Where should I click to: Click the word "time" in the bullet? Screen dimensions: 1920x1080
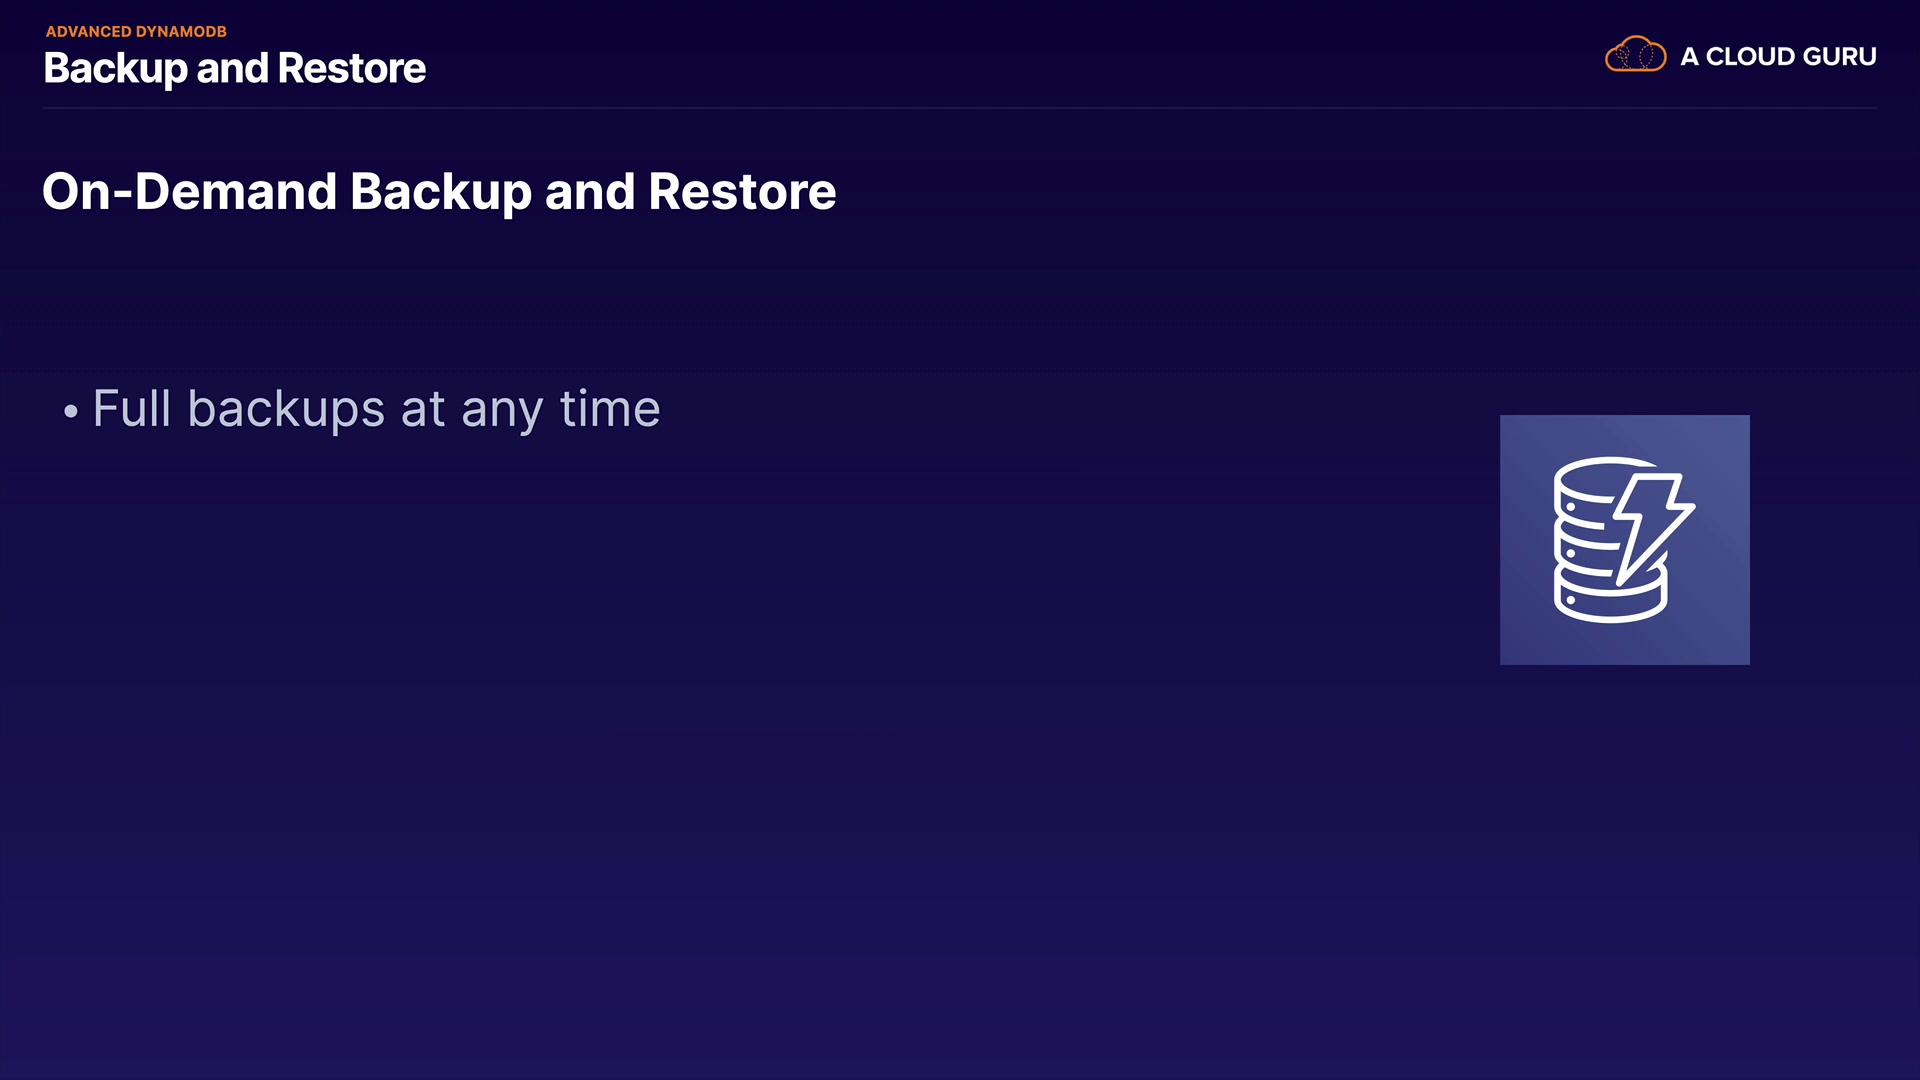pos(609,409)
